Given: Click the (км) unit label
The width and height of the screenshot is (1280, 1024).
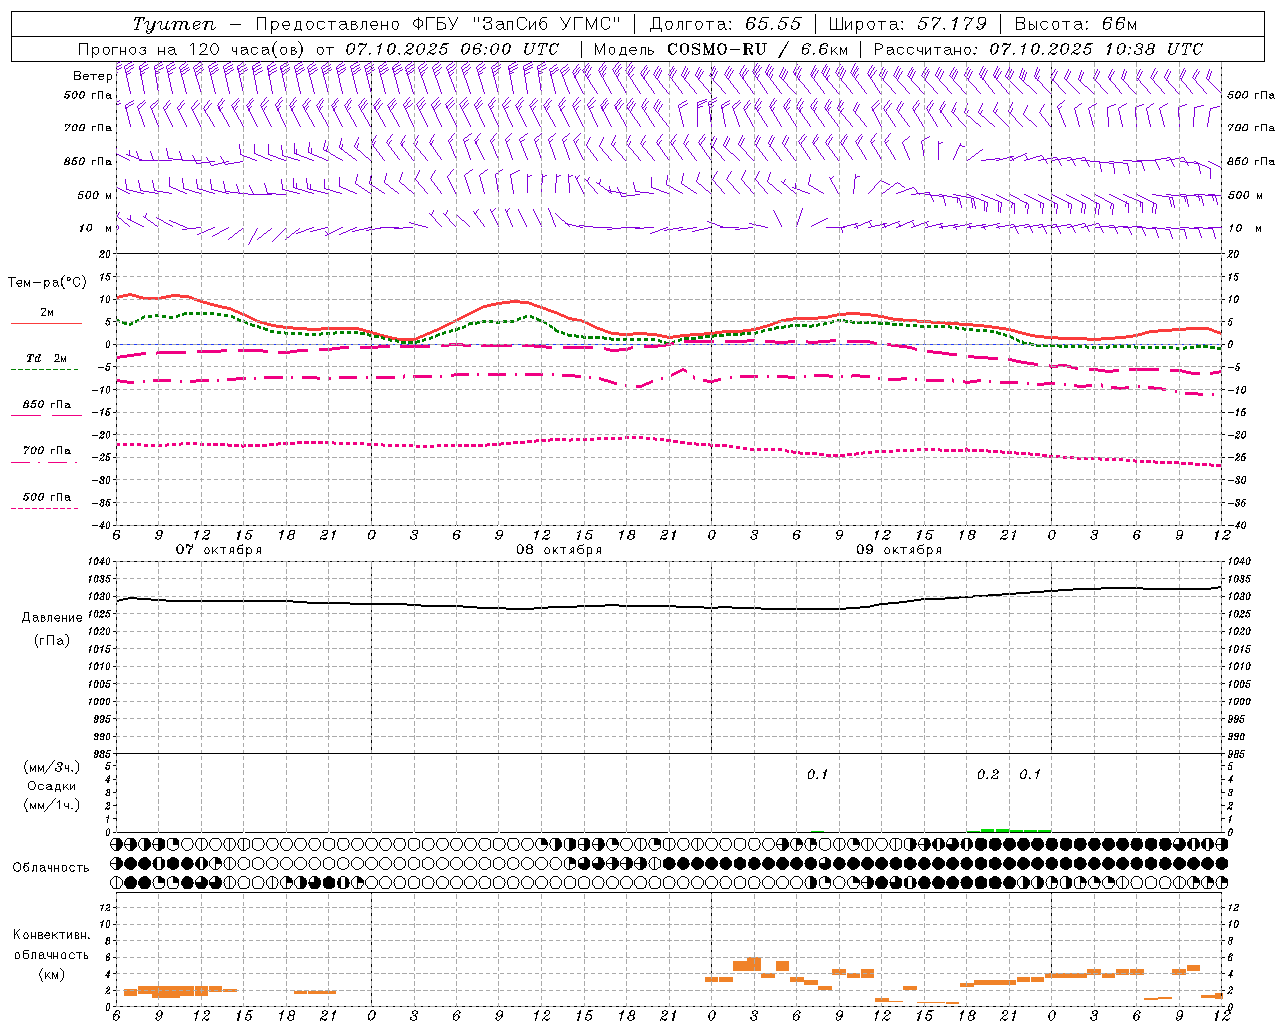Looking at the screenshot, I should 51,974.
